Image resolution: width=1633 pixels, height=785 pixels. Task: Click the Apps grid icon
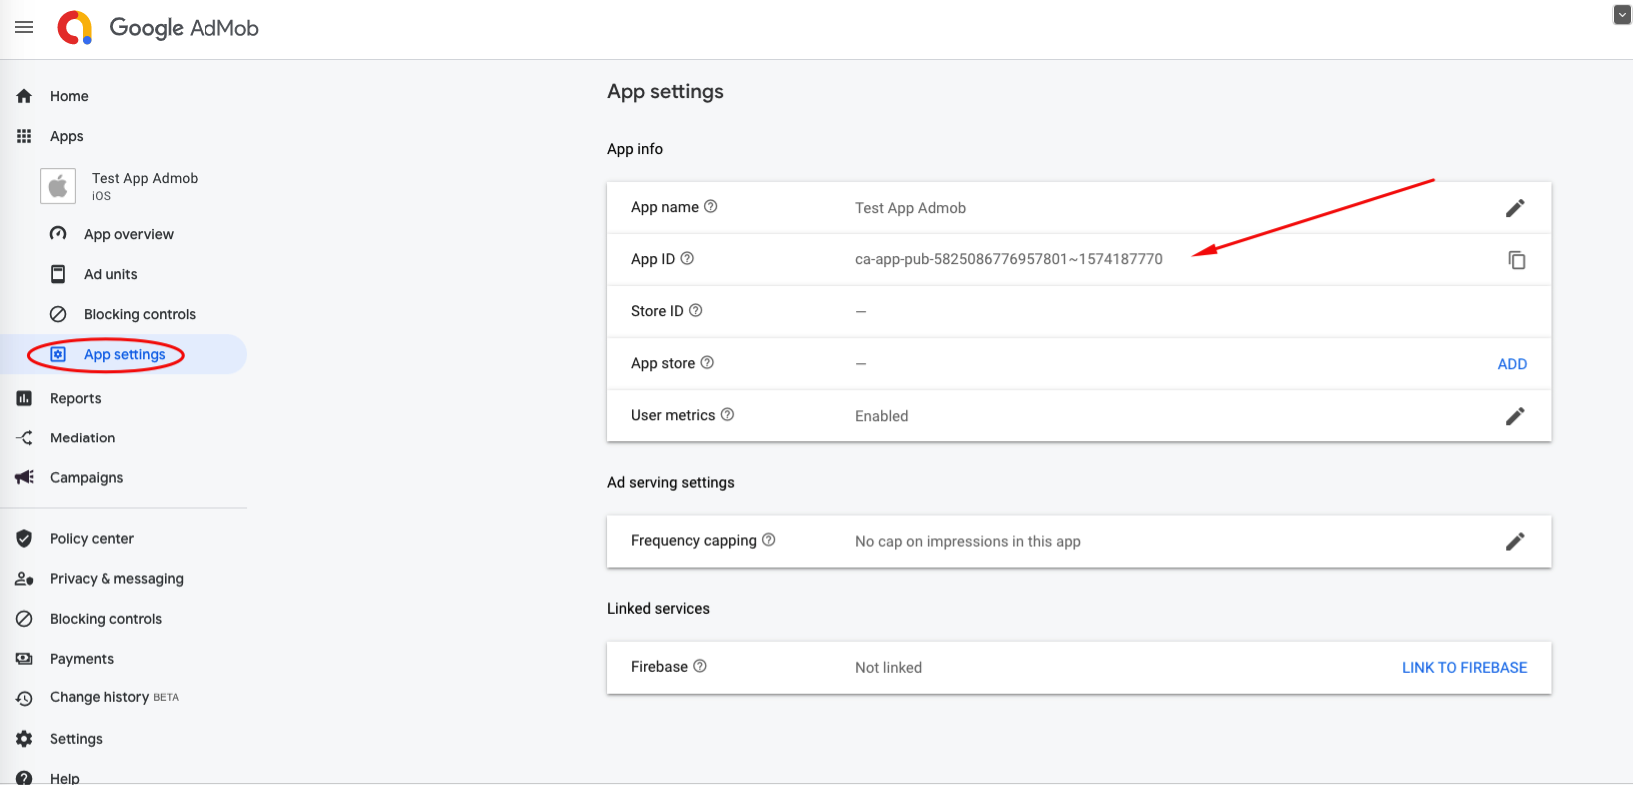point(24,136)
